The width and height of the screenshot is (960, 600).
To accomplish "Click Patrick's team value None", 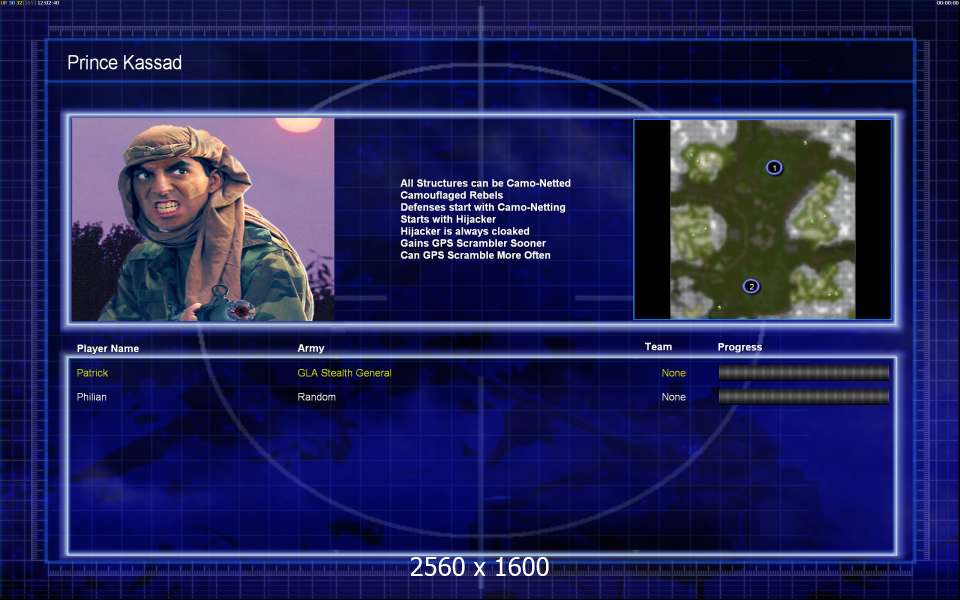I will [x=673, y=373].
